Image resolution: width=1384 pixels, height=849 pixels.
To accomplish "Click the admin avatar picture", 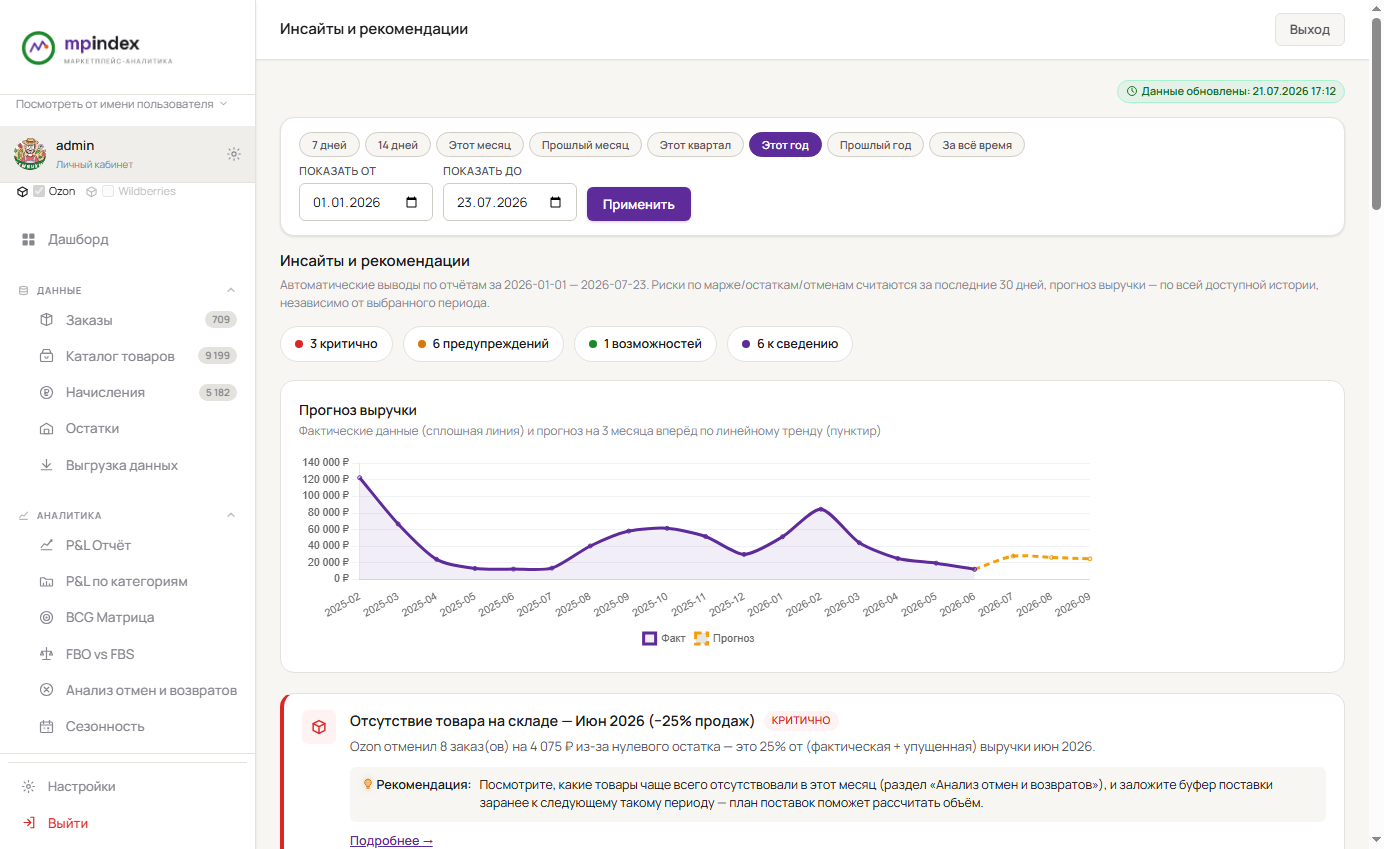I will pos(30,153).
